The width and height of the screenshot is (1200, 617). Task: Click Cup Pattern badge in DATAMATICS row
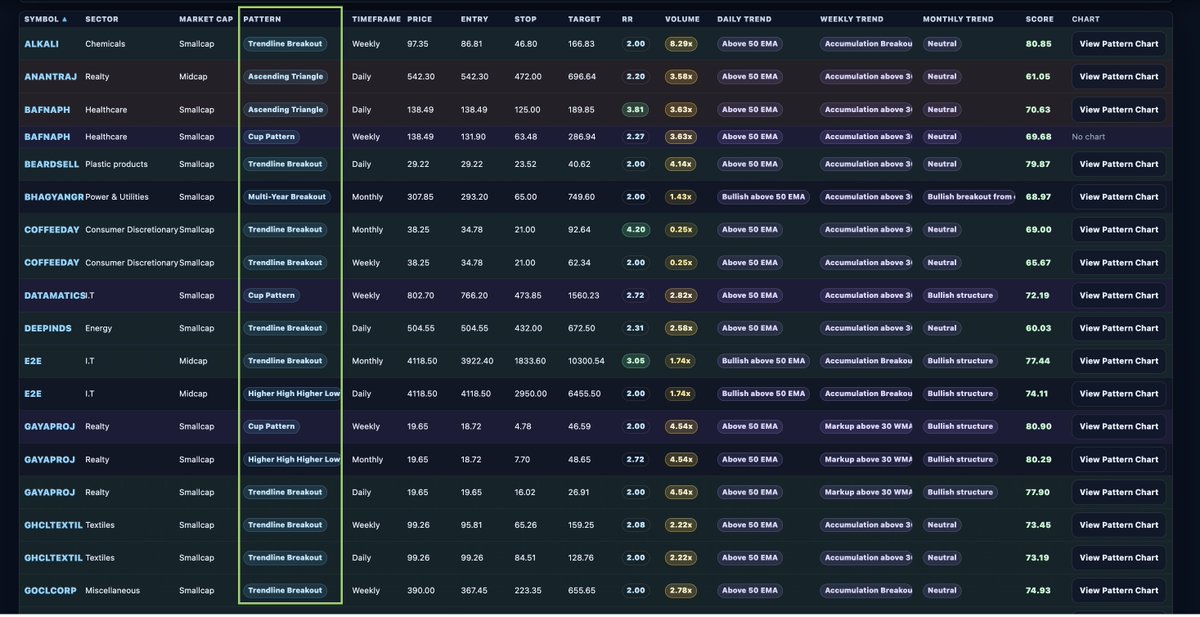pyautogui.click(x=271, y=296)
